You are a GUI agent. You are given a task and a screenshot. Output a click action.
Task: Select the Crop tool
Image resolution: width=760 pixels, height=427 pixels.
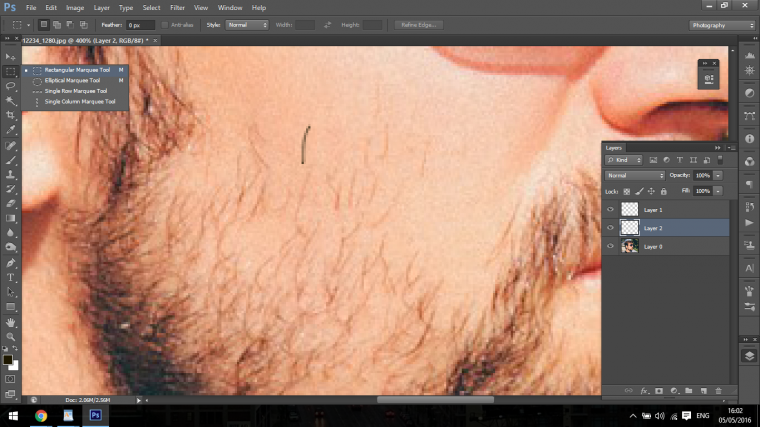coord(10,115)
